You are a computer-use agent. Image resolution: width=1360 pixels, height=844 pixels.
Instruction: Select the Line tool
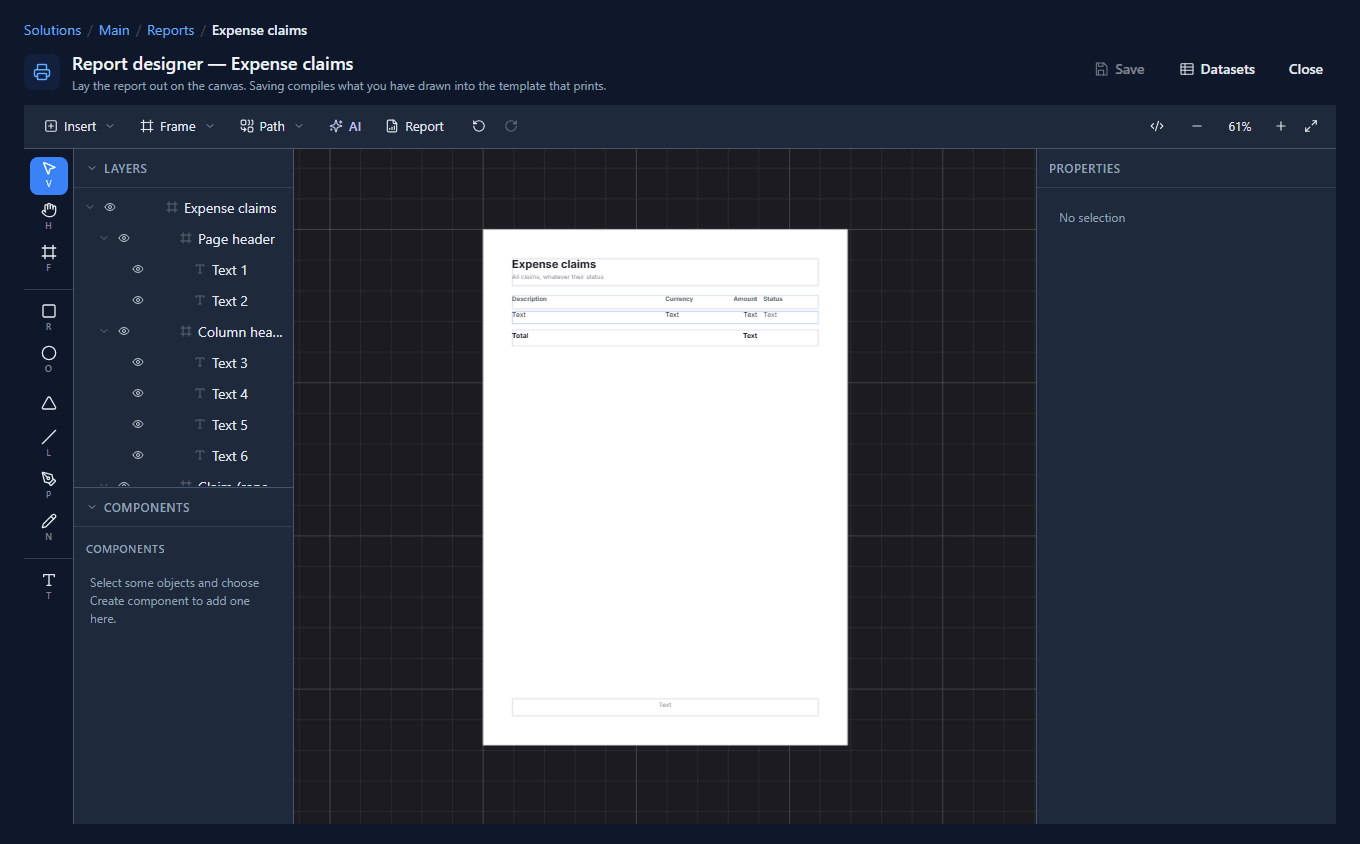(49, 443)
